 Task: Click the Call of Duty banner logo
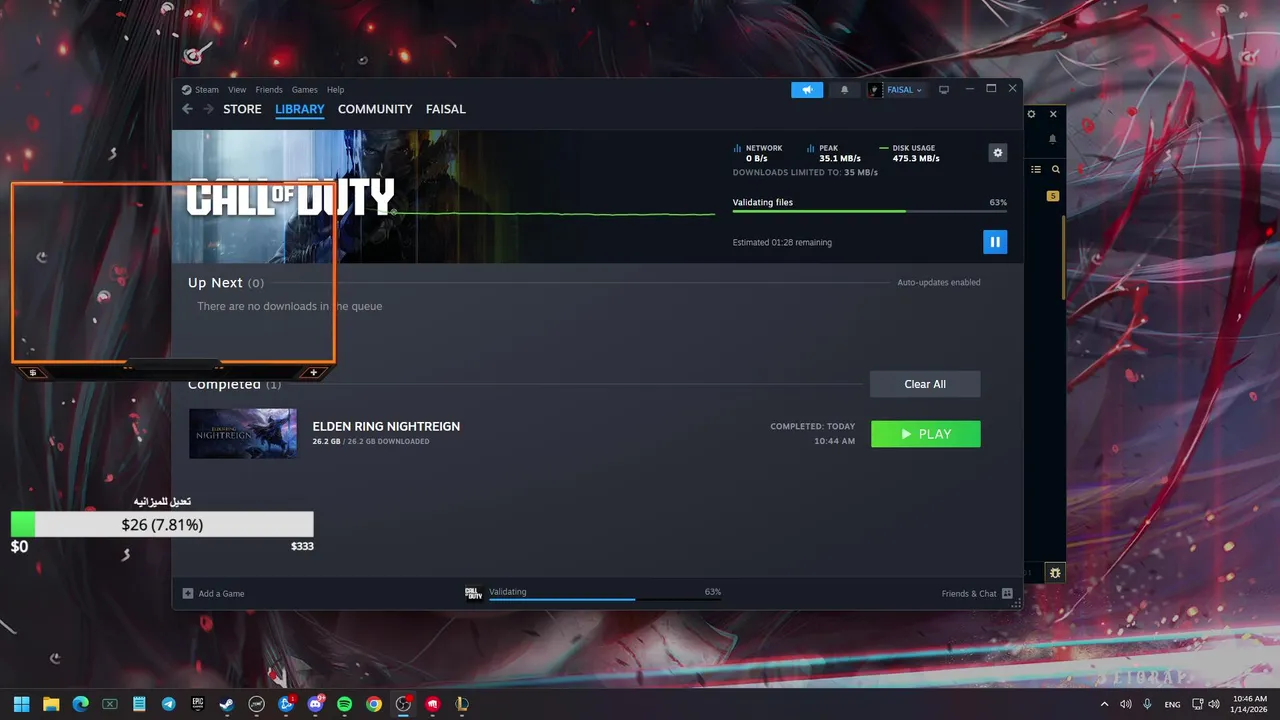click(x=290, y=198)
